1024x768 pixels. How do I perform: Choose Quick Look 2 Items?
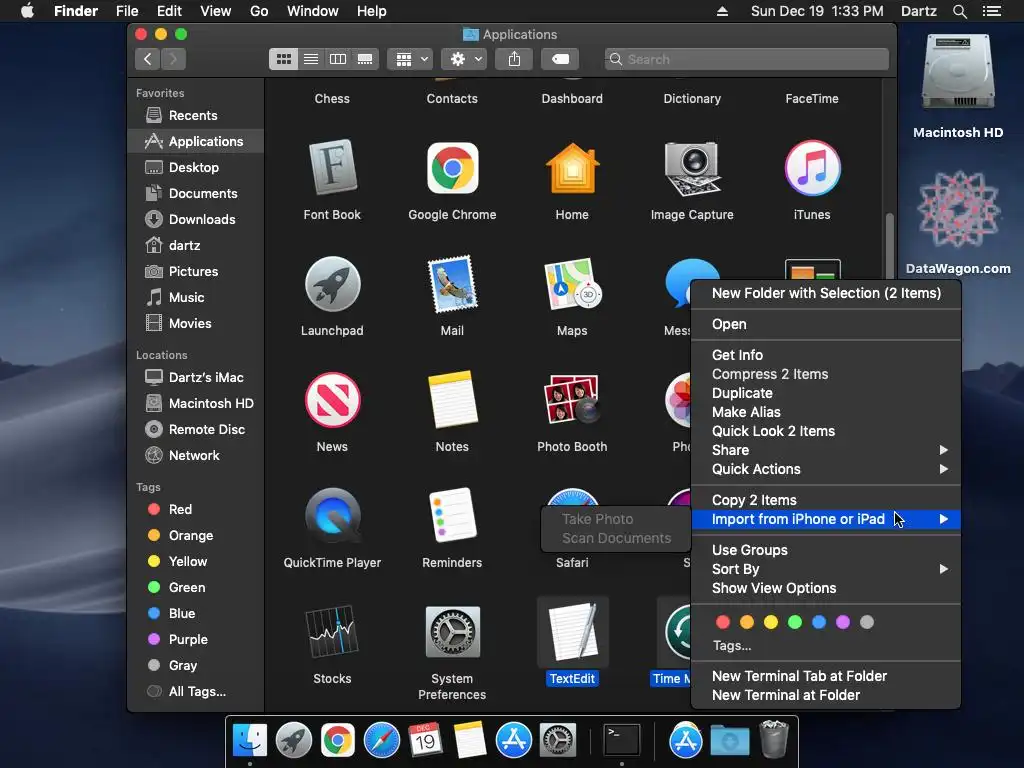[x=826, y=431]
